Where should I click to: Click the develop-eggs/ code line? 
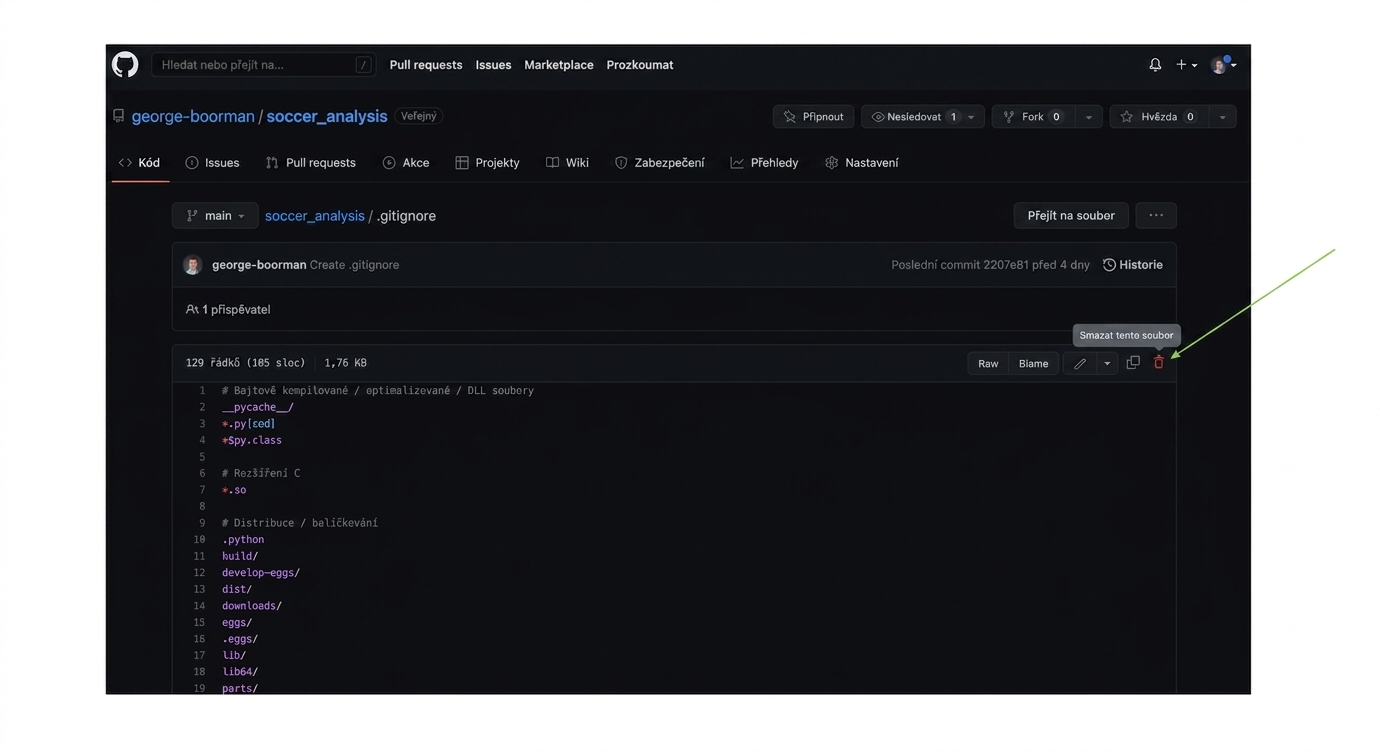pos(261,573)
